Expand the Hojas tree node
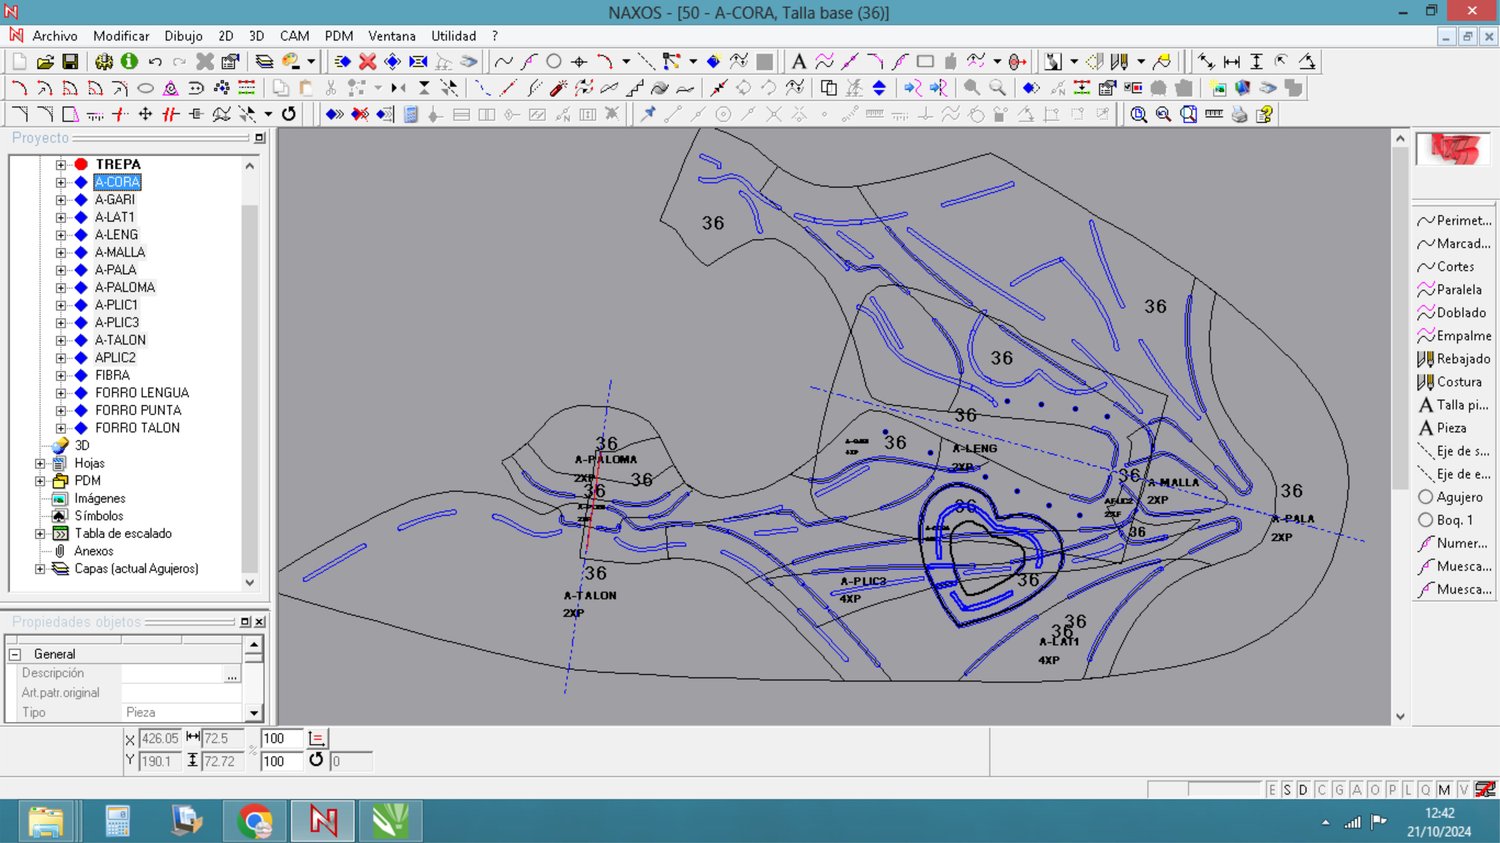 [40, 464]
